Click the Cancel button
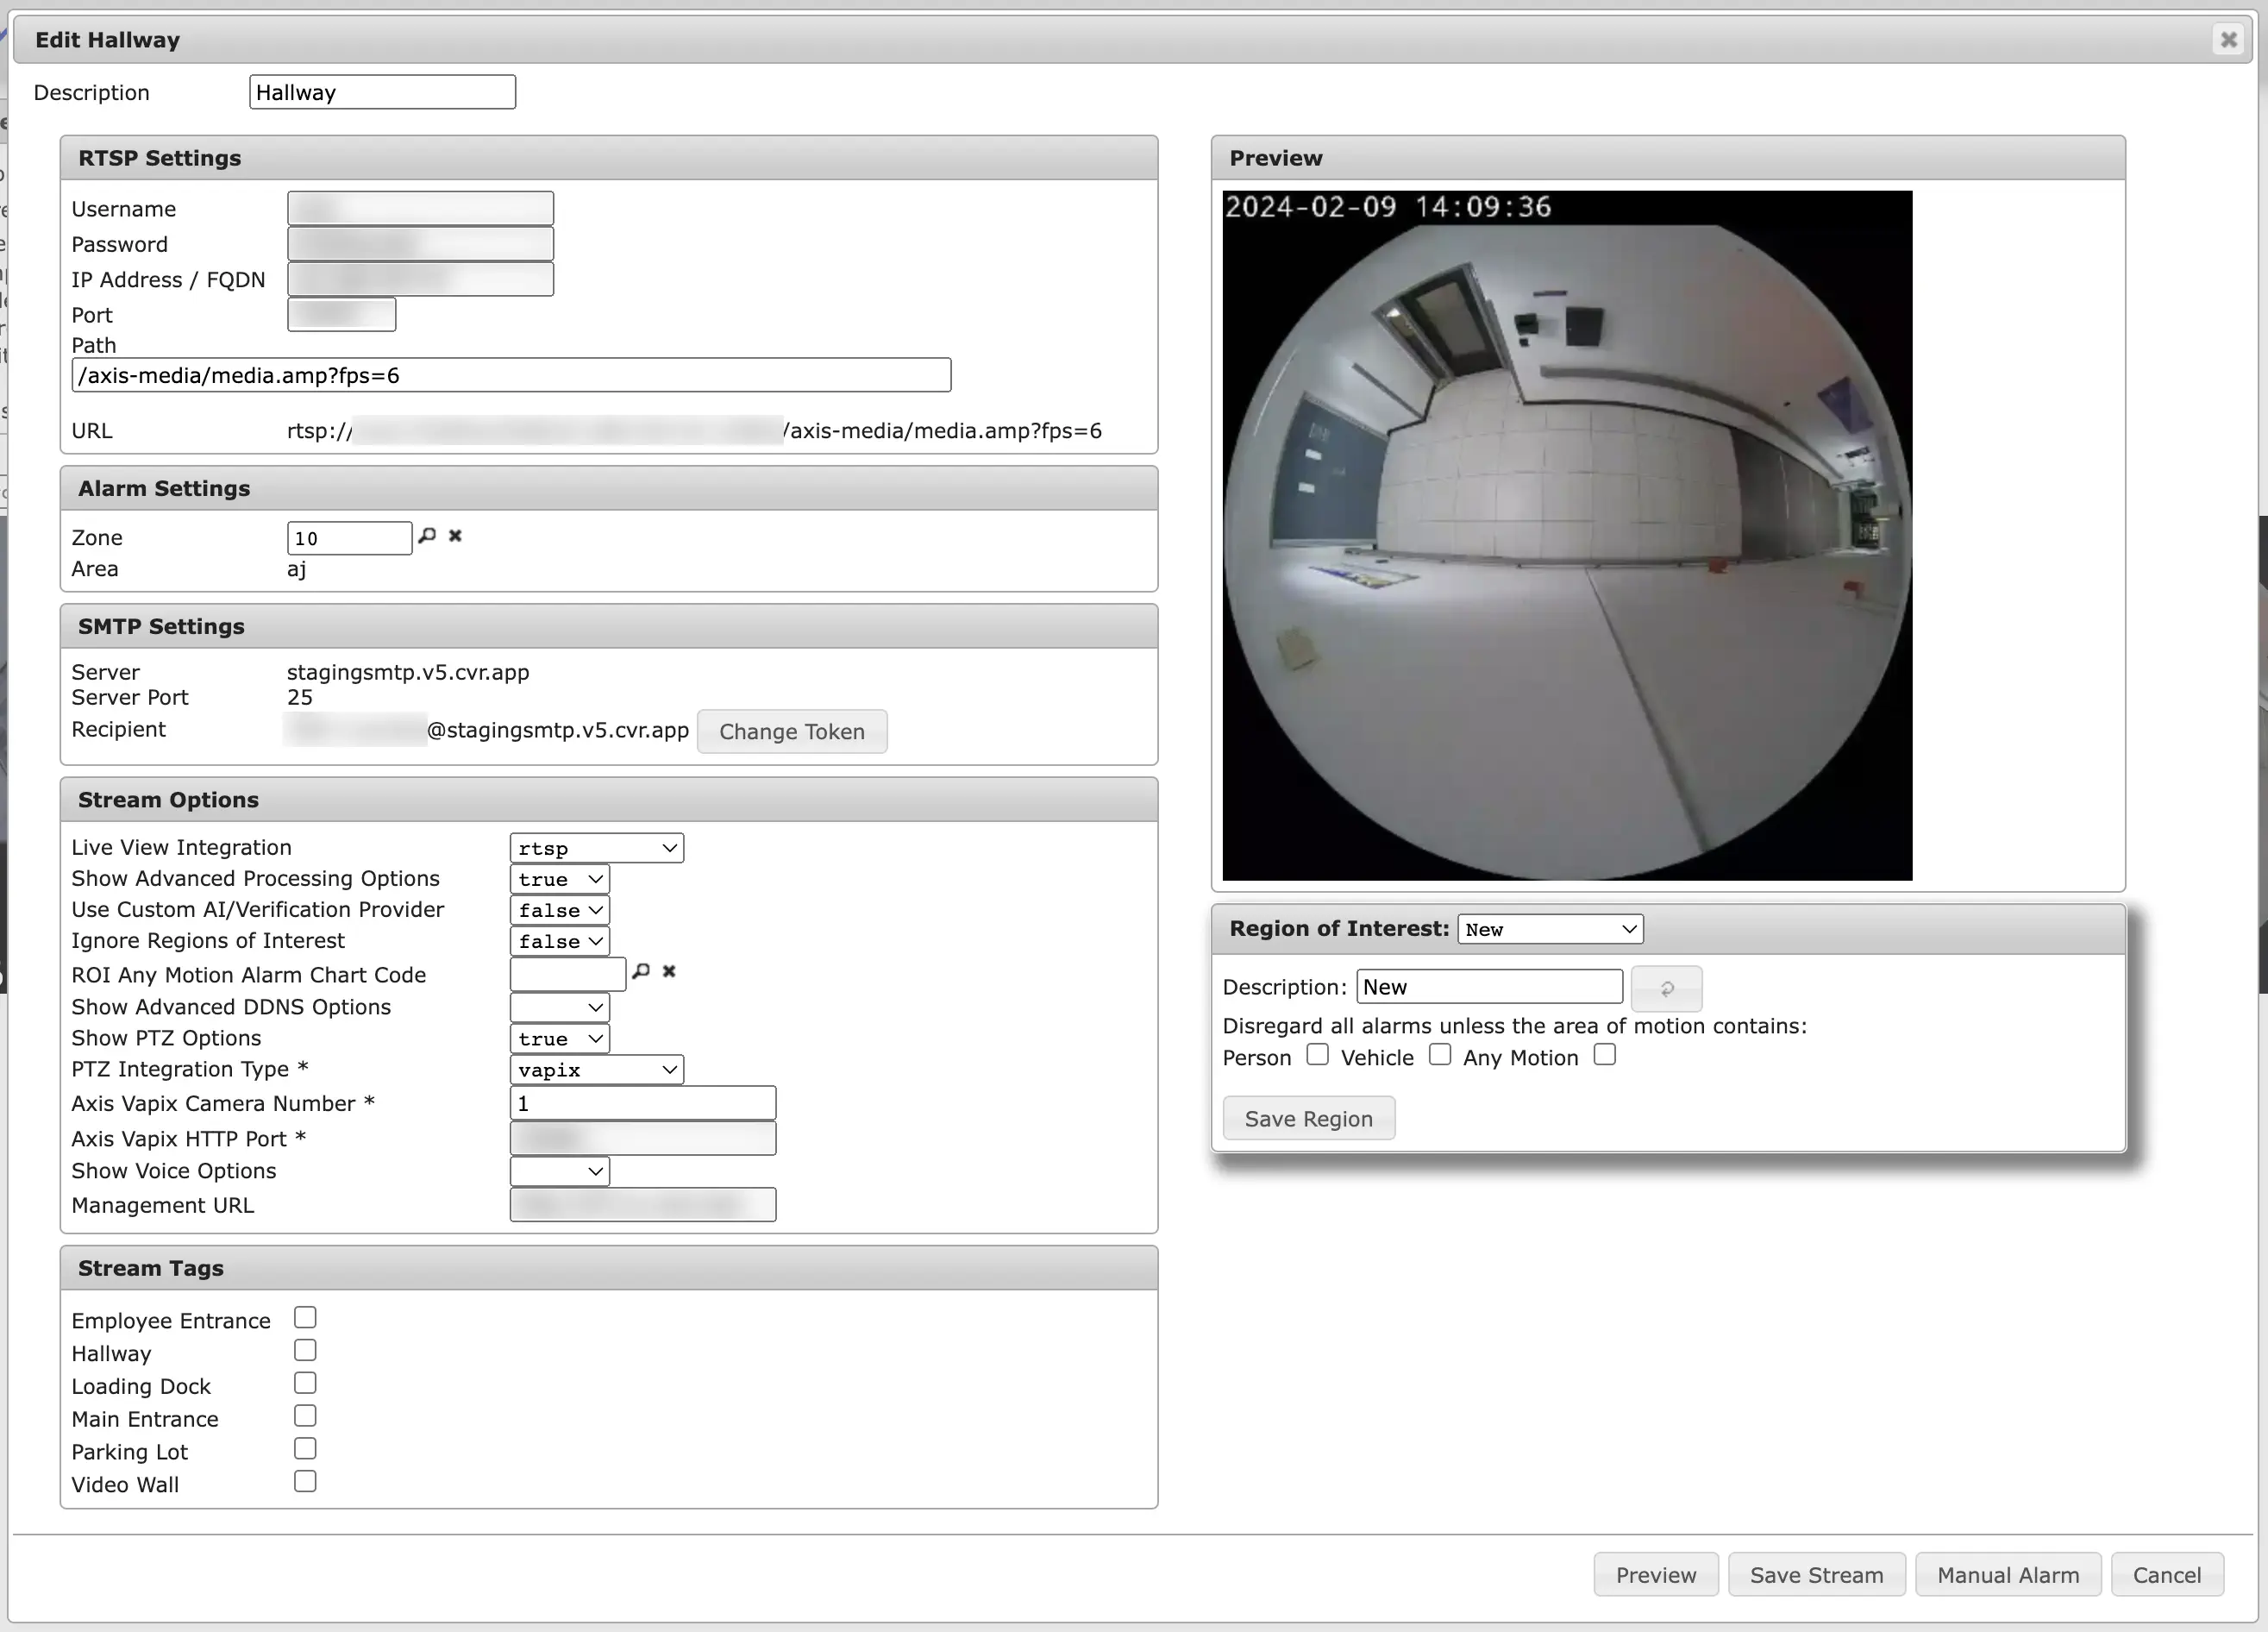This screenshot has width=2268, height=1632. (2166, 1575)
